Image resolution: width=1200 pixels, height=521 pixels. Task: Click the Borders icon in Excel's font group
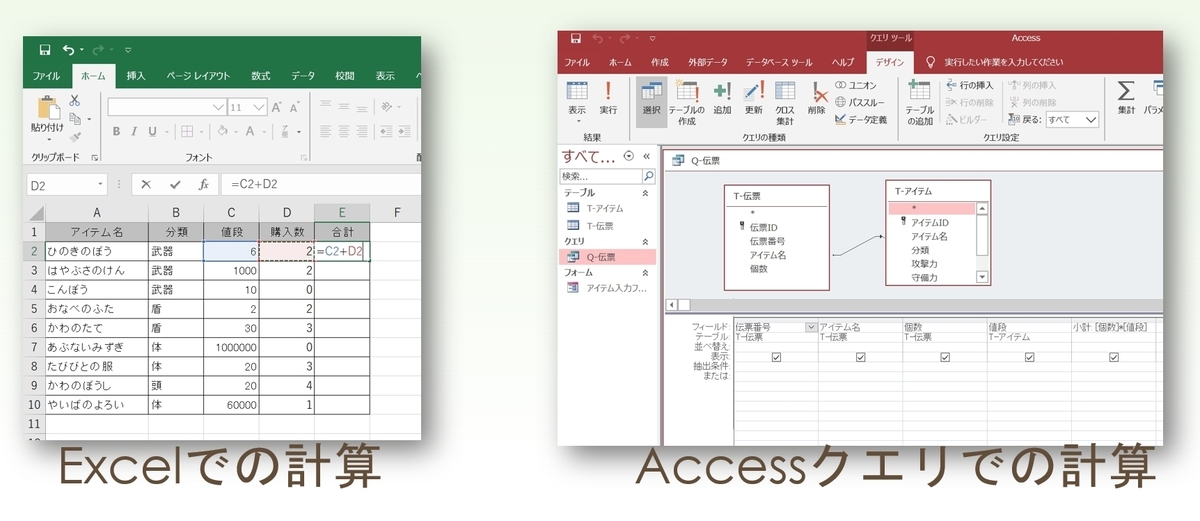(185, 131)
